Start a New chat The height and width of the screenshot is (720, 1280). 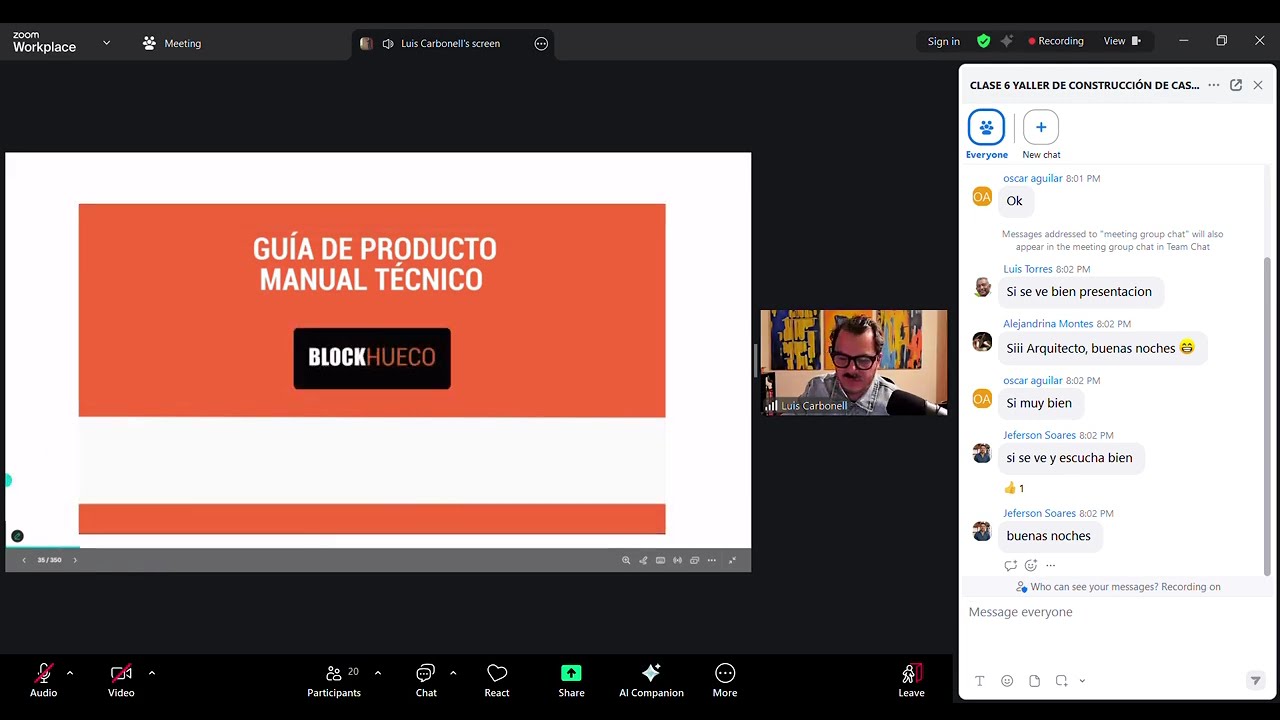pos(1041,134)
